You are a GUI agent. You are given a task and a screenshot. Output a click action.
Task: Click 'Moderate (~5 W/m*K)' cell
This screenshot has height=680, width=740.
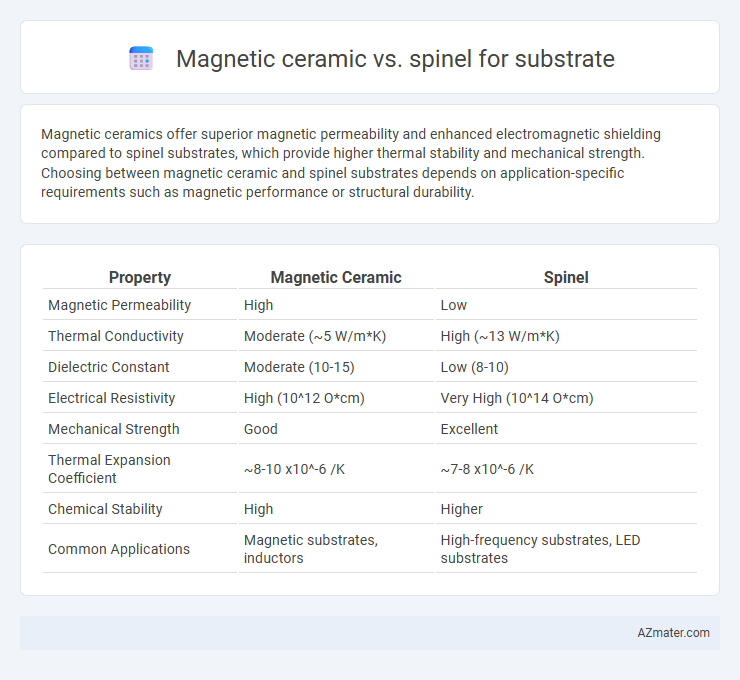point(315,336)
